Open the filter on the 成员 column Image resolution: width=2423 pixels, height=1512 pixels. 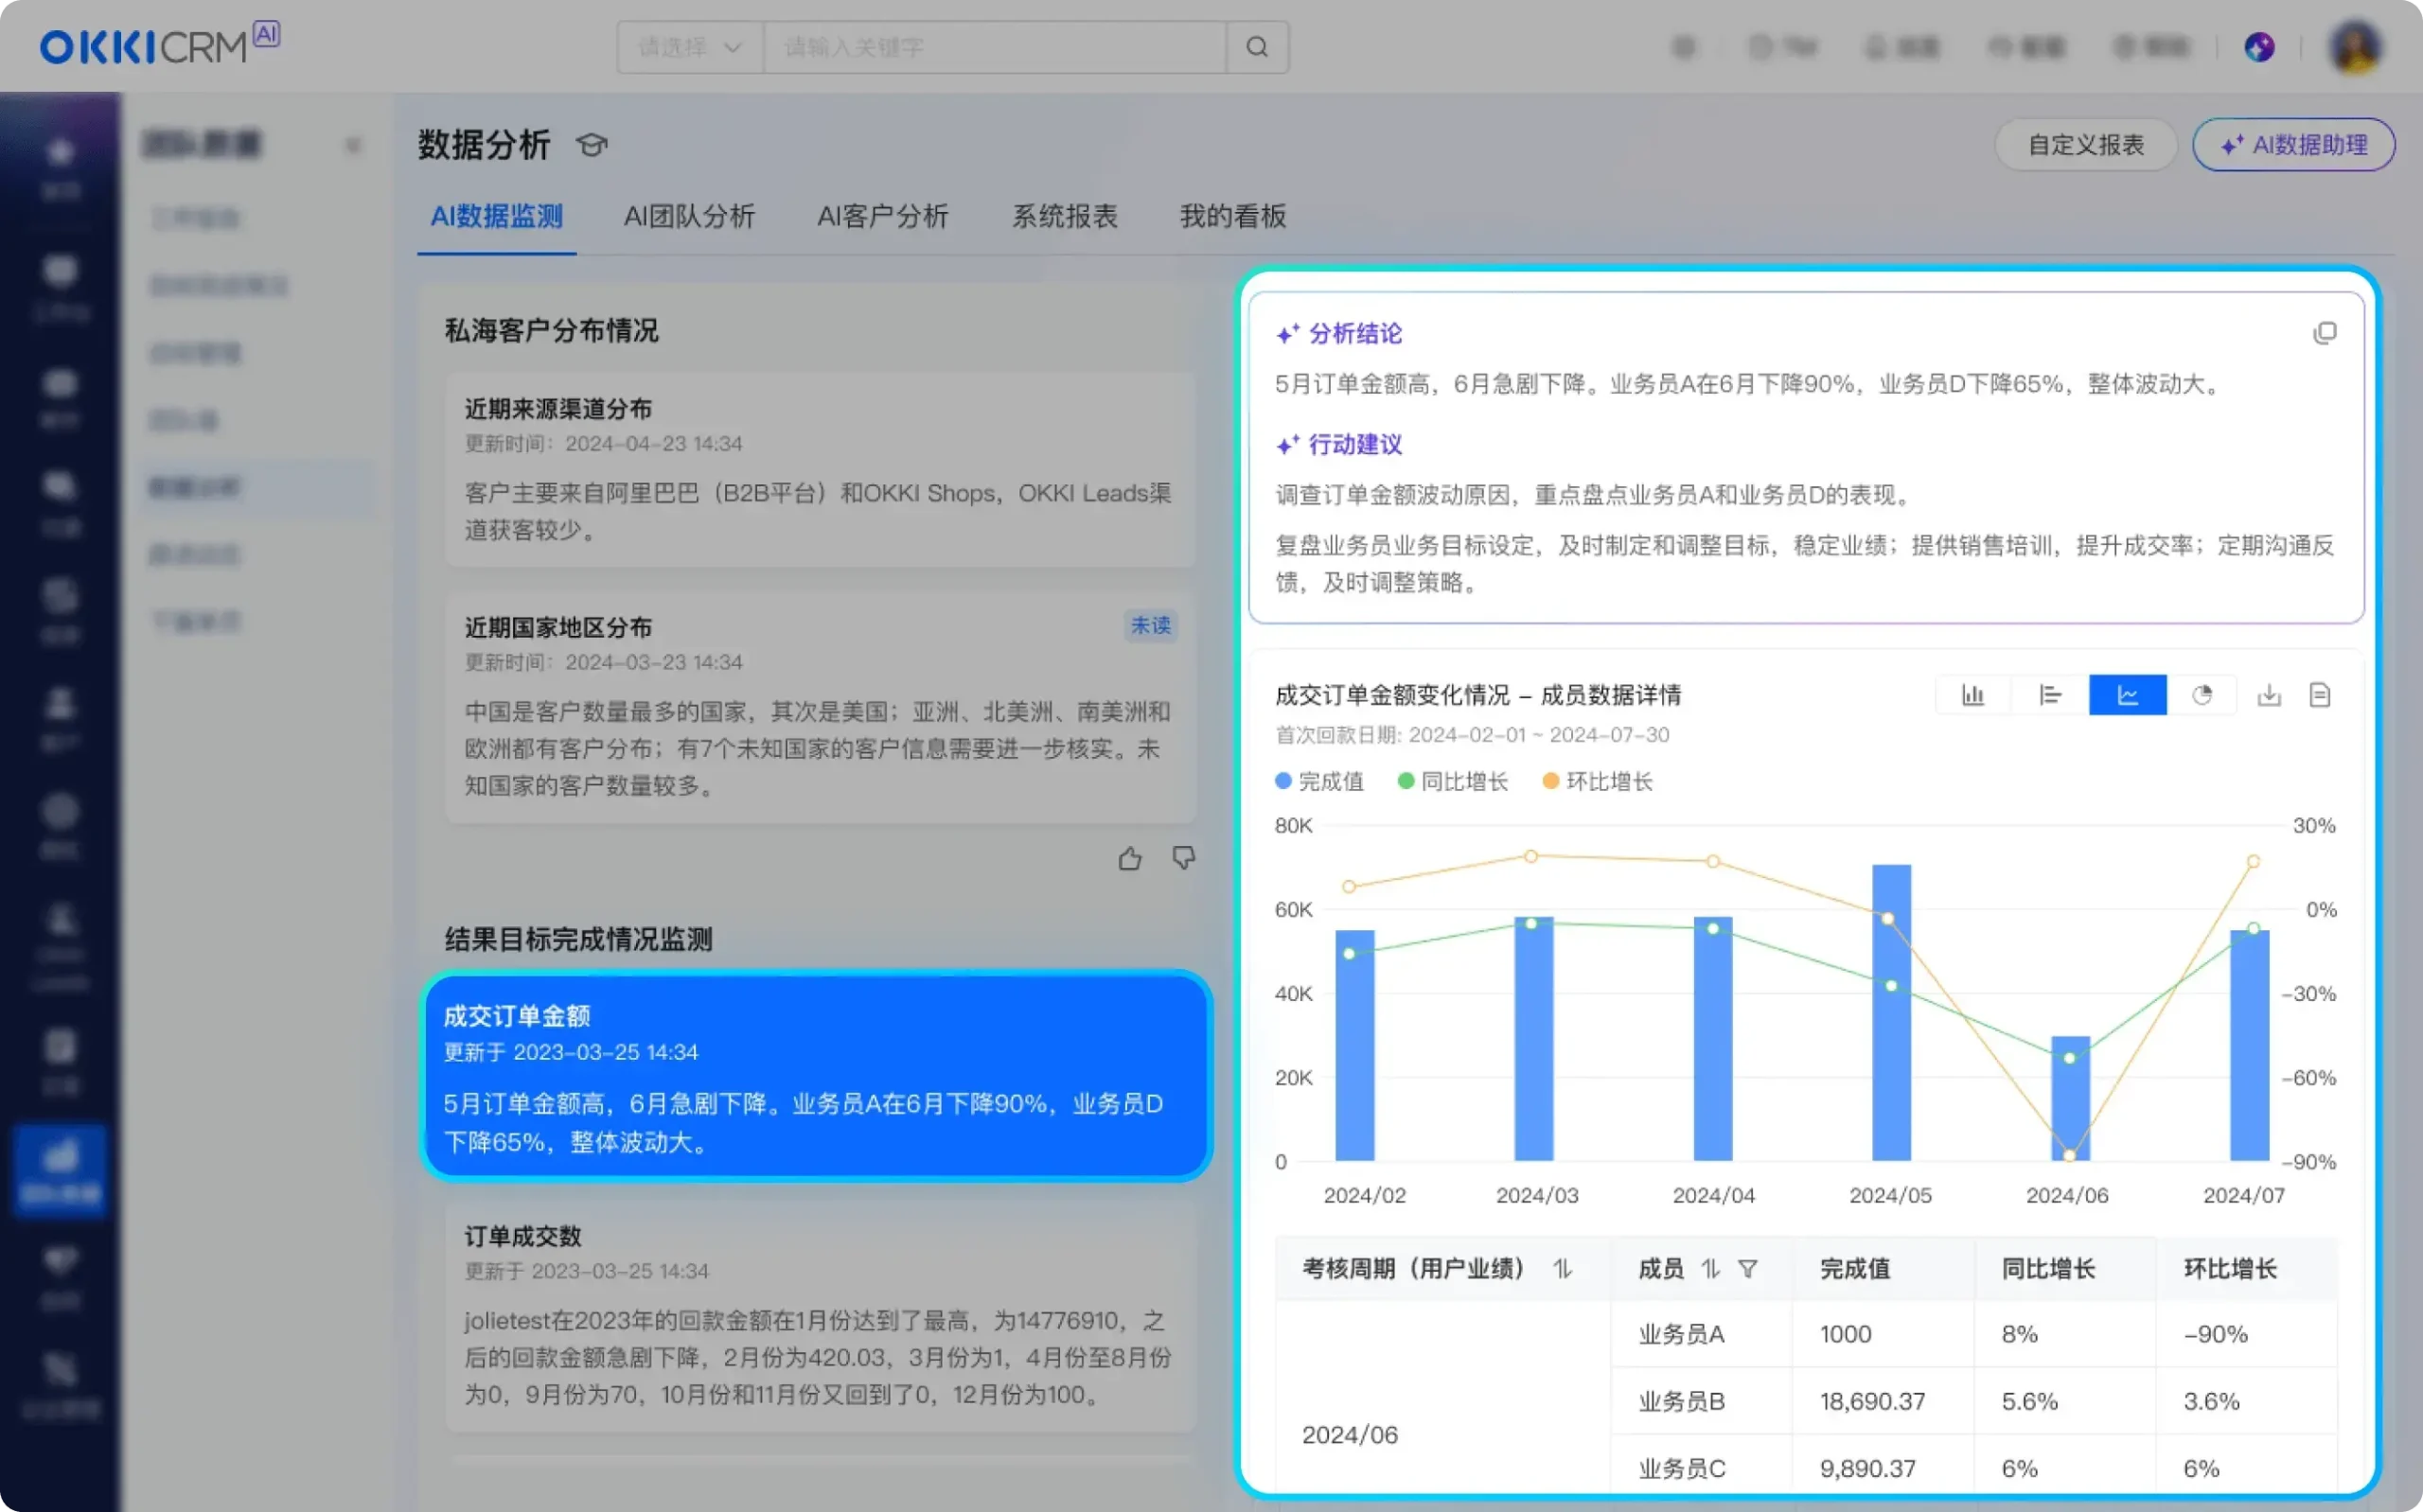click(x=1748, y=1268)
